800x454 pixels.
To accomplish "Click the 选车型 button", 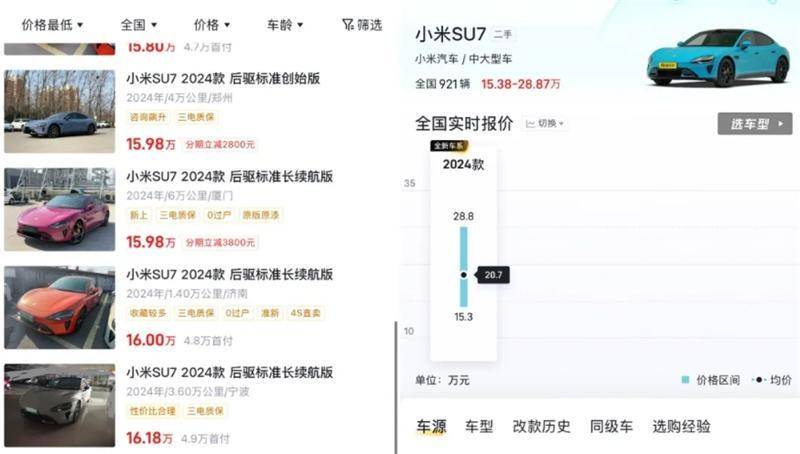I will pos(754,124).
